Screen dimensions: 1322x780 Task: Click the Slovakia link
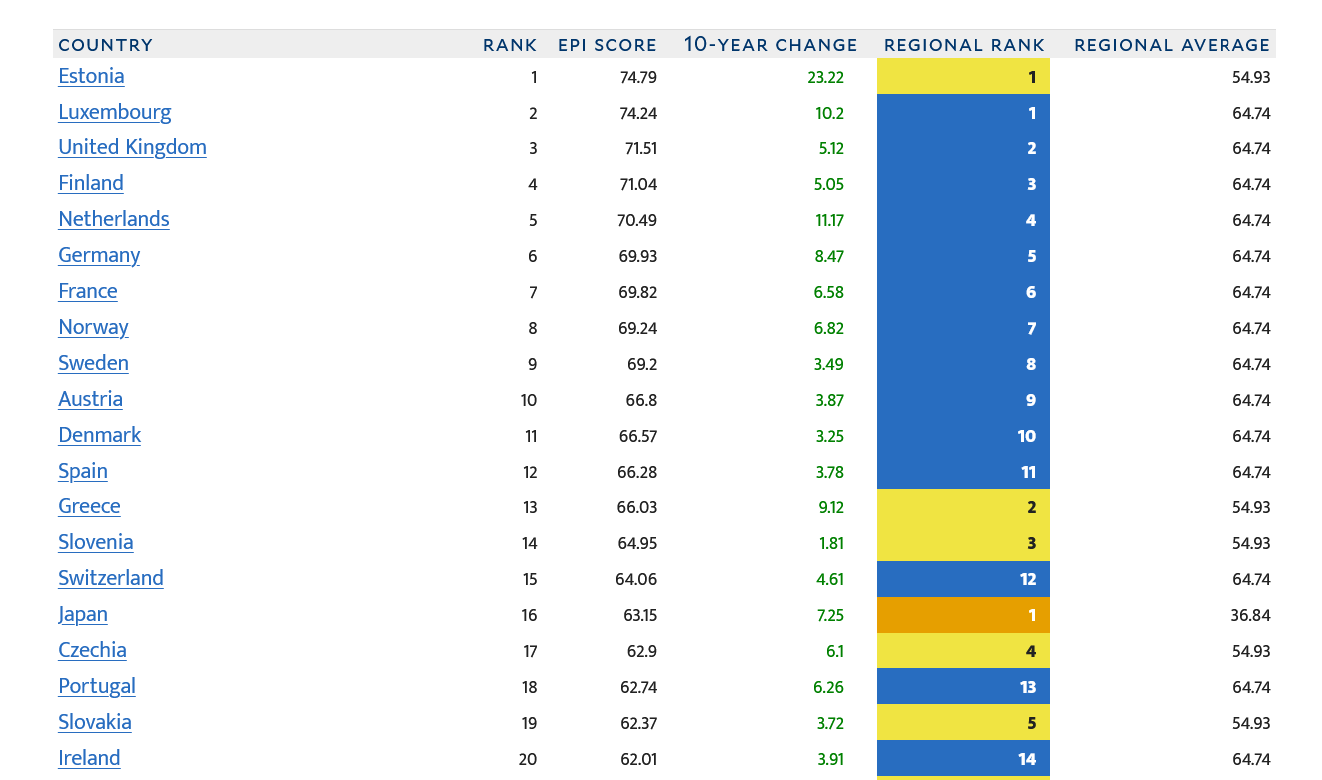click(95, 723)
